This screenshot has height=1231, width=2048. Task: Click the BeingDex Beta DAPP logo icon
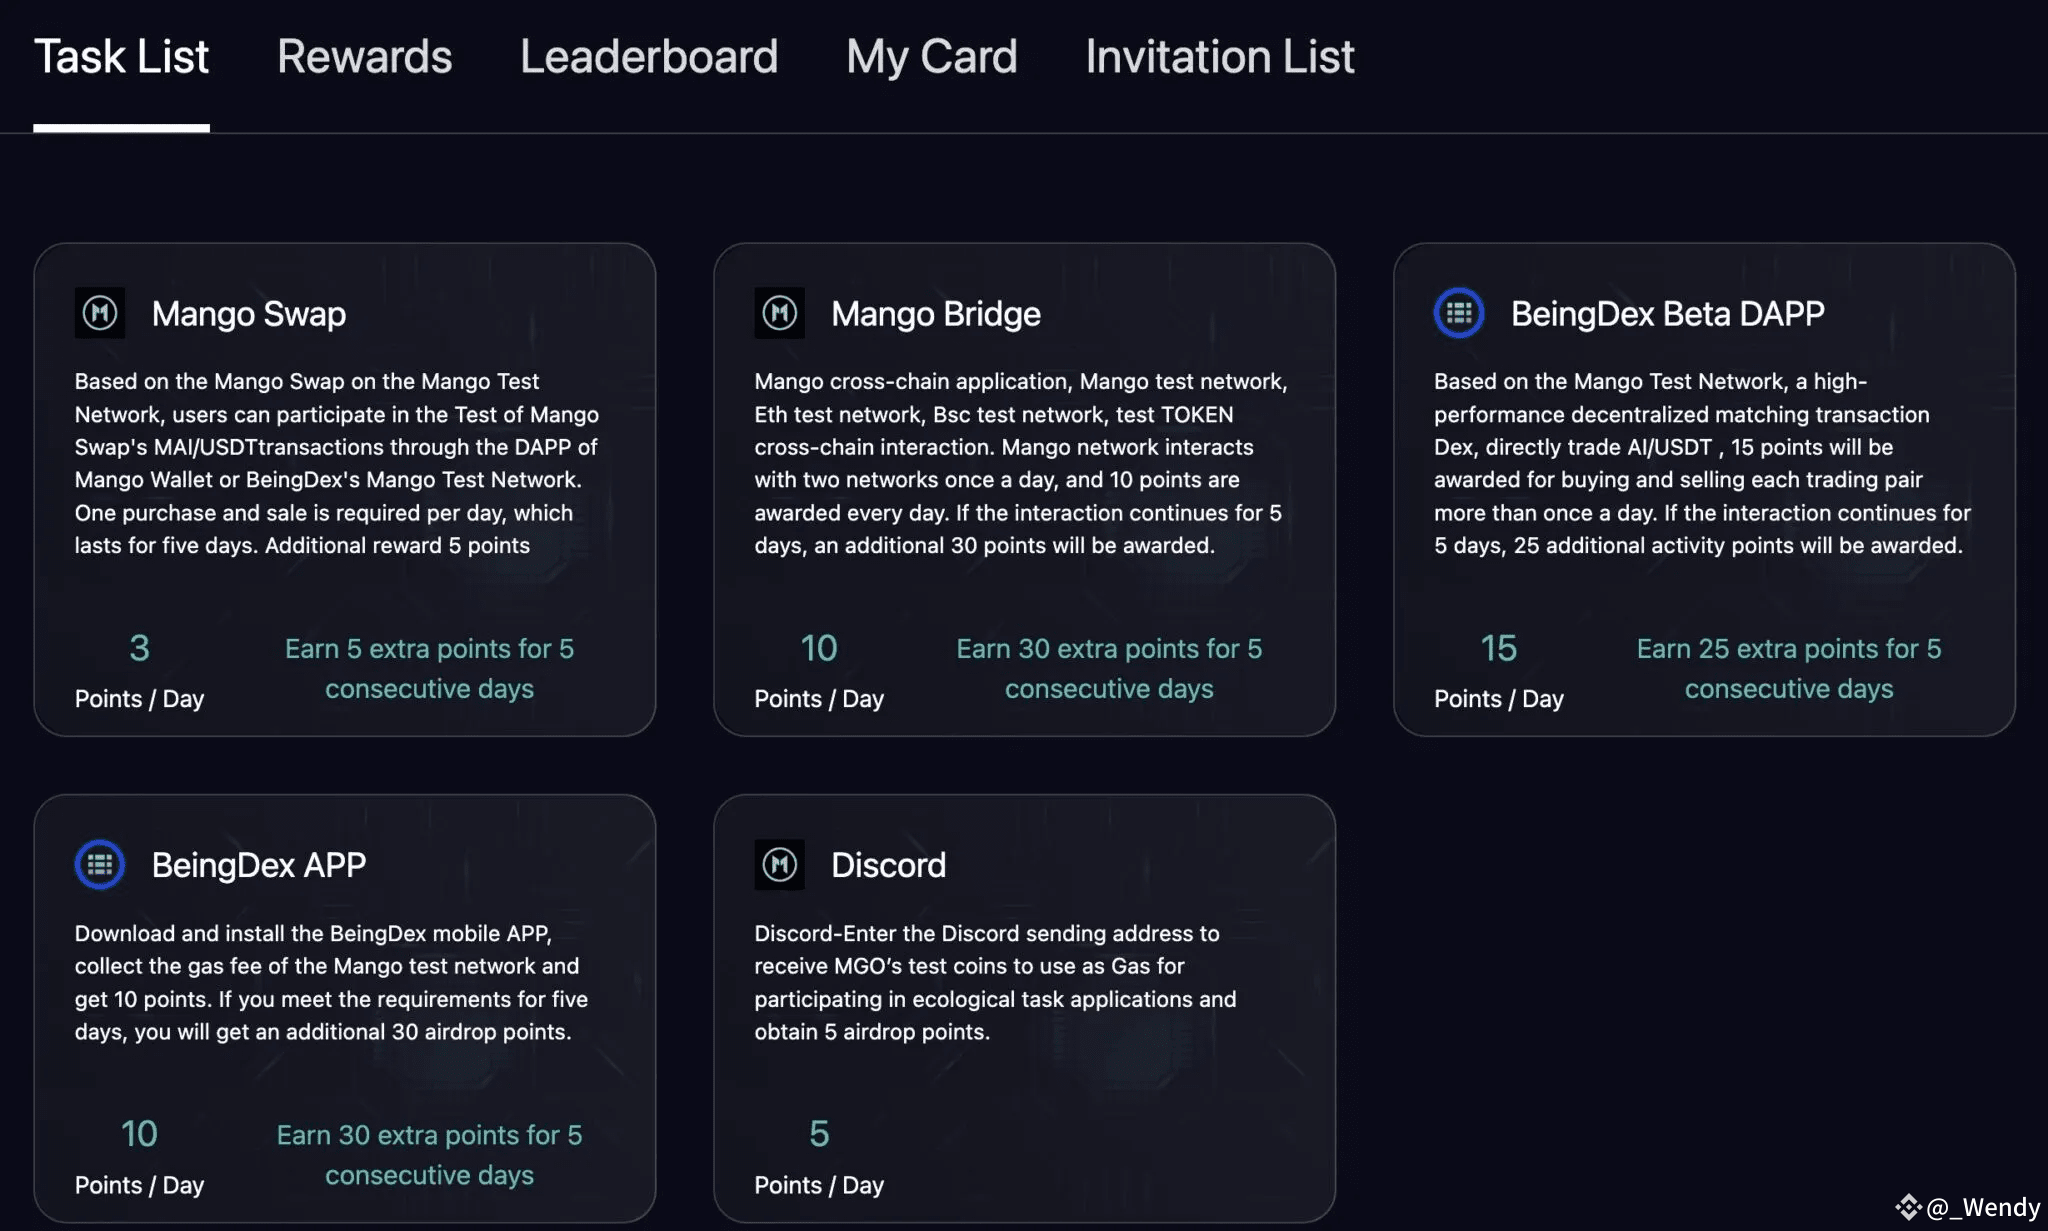(x=1459, y=313)
